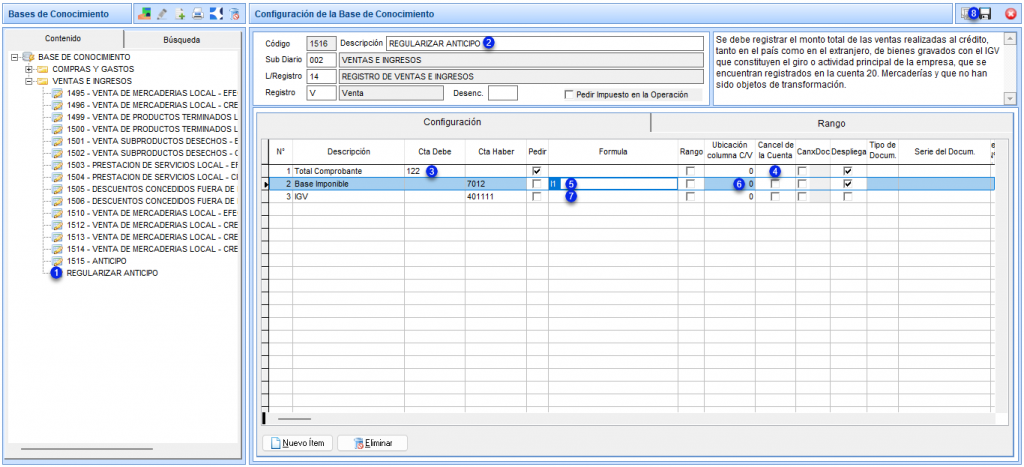Switch to the Contenido tab
The image size is (1024, 467).
63,39
